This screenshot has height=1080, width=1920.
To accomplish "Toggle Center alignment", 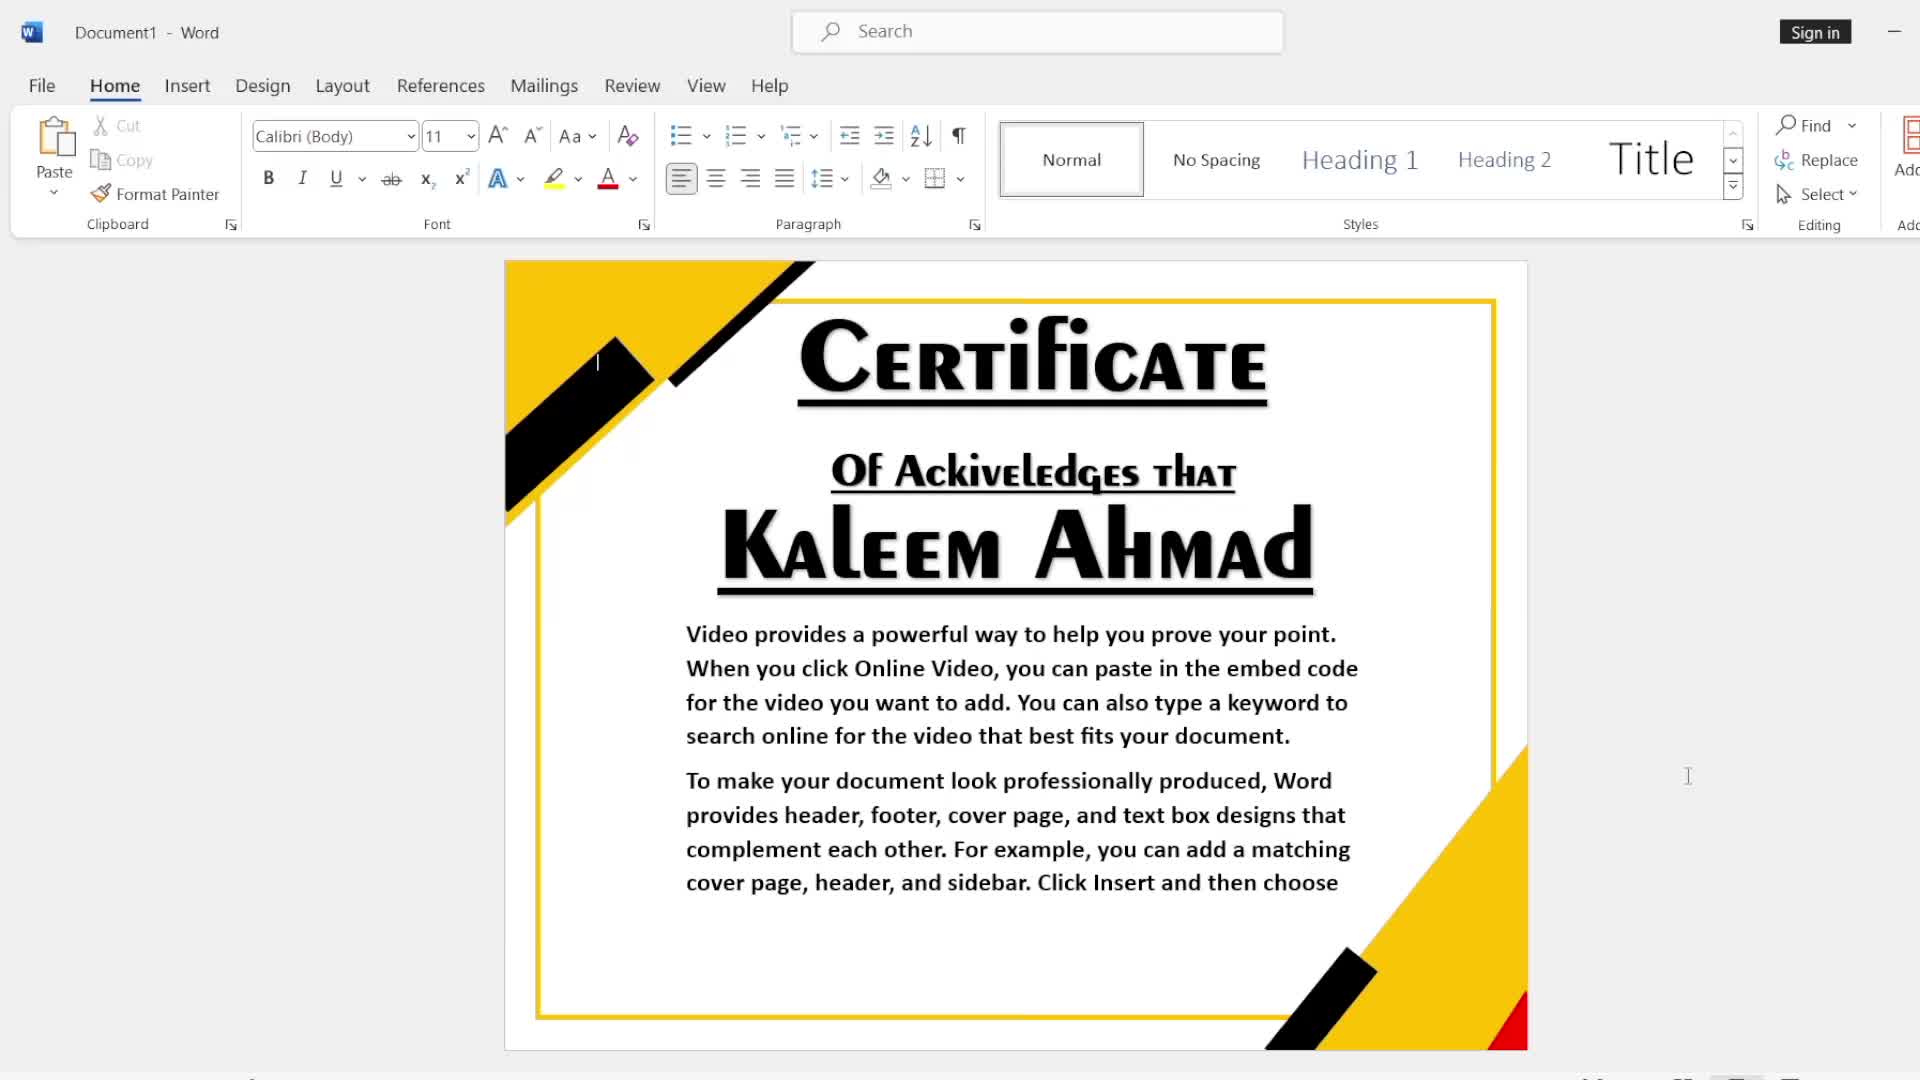I will click(716, 179).
